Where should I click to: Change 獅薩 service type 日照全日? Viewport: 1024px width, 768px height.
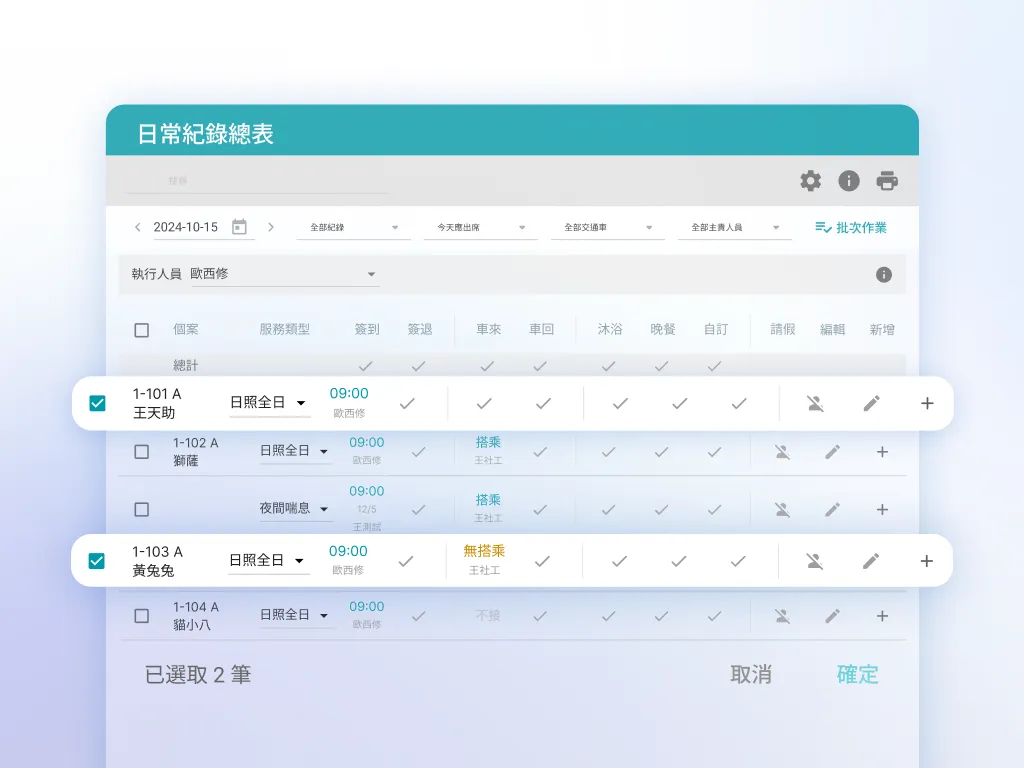point(295,451)
